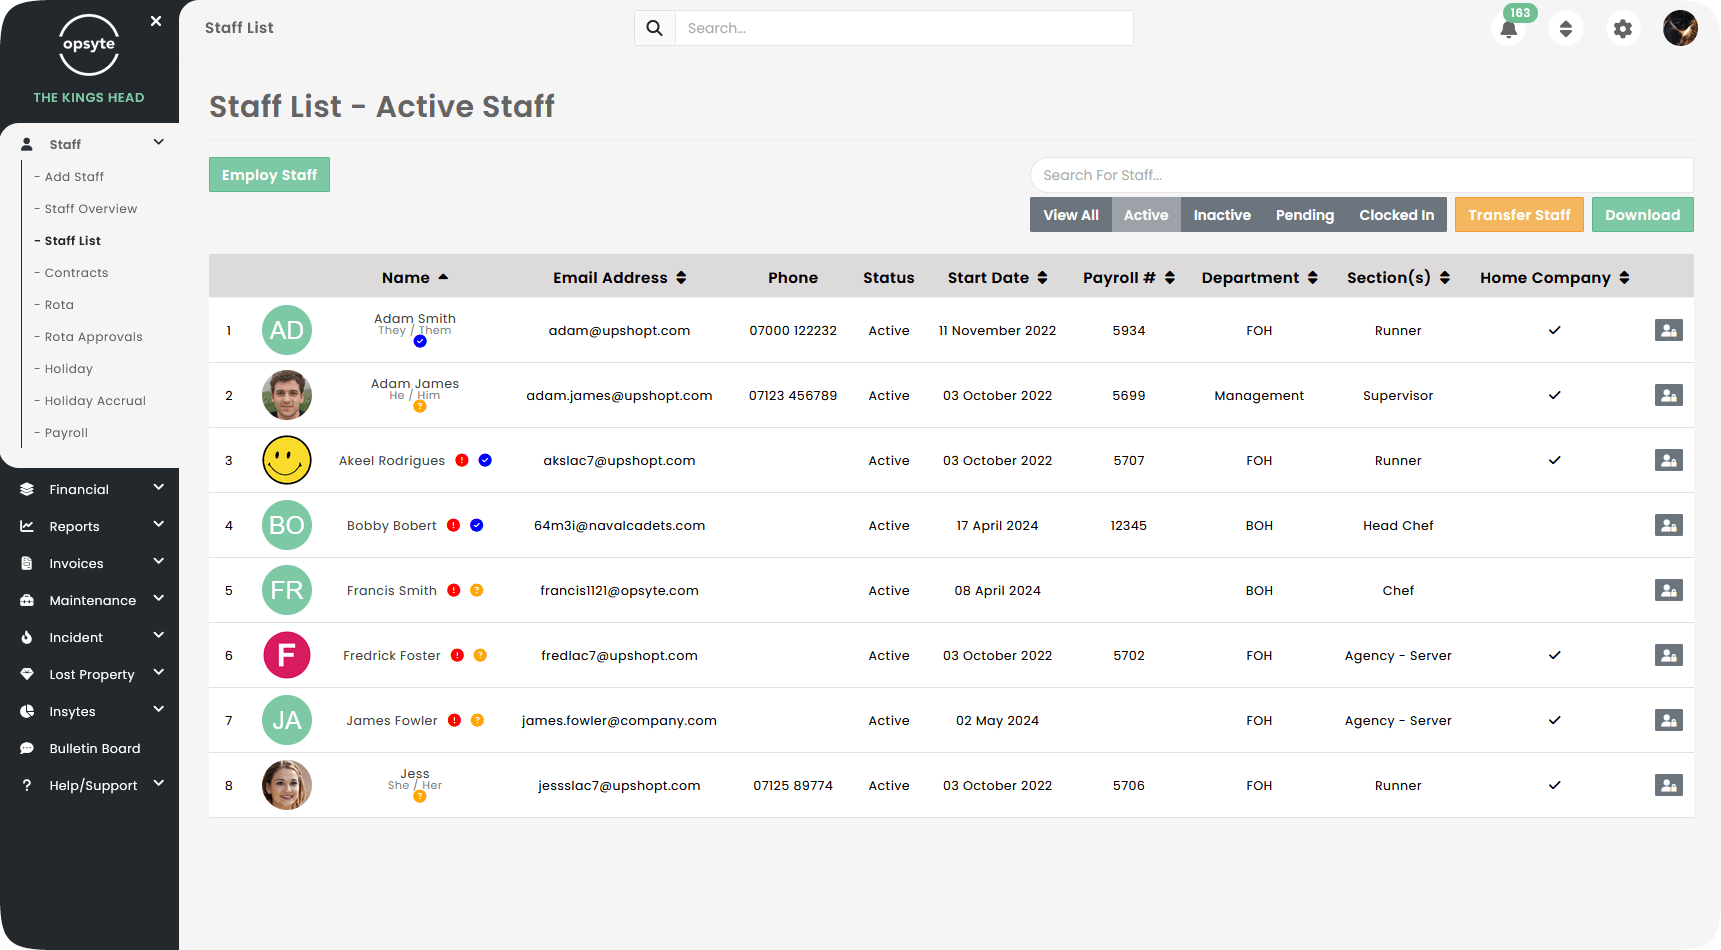
Task: Select the Pending filter tab
Action: 1305,215
